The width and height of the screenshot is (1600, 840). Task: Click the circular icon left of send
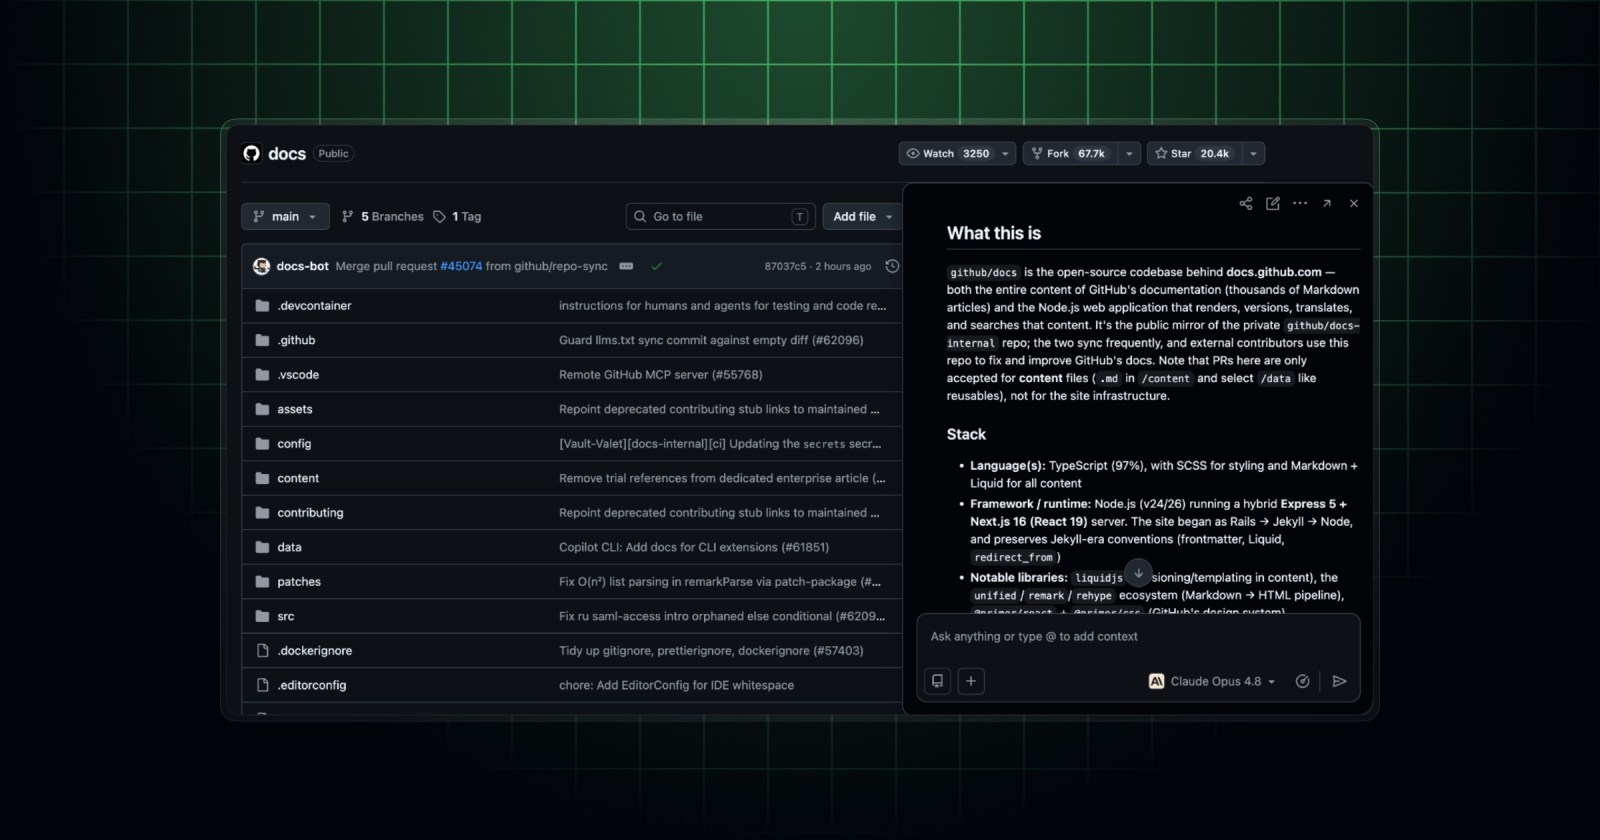1302,681
